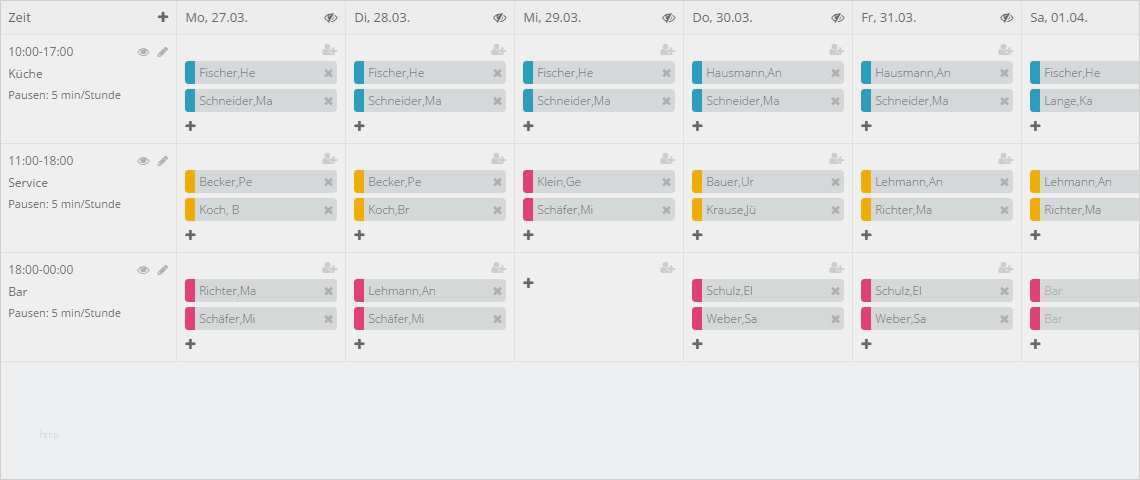Add a new shift row via the Zeit plus icon
The image size is (1140, 480).
163,17
